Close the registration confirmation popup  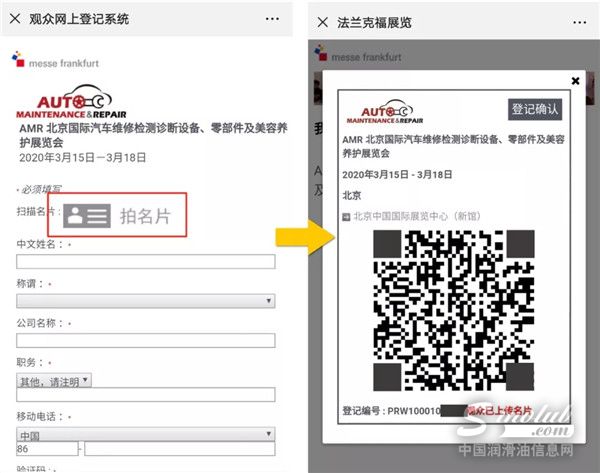575,80
